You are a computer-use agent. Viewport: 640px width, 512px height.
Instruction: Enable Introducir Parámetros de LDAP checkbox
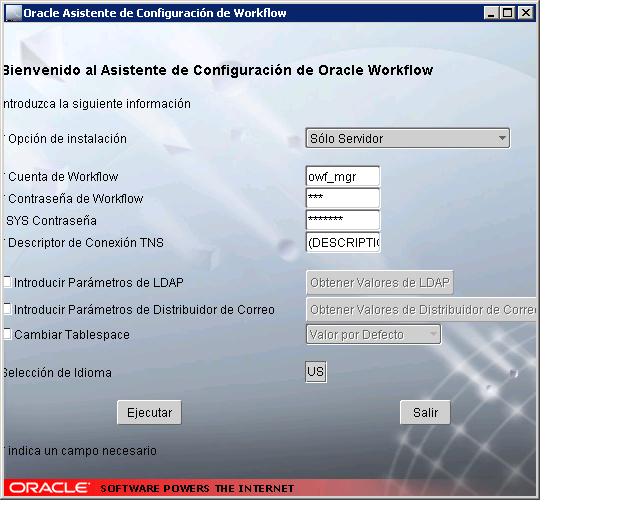click(x=7, y=282)
